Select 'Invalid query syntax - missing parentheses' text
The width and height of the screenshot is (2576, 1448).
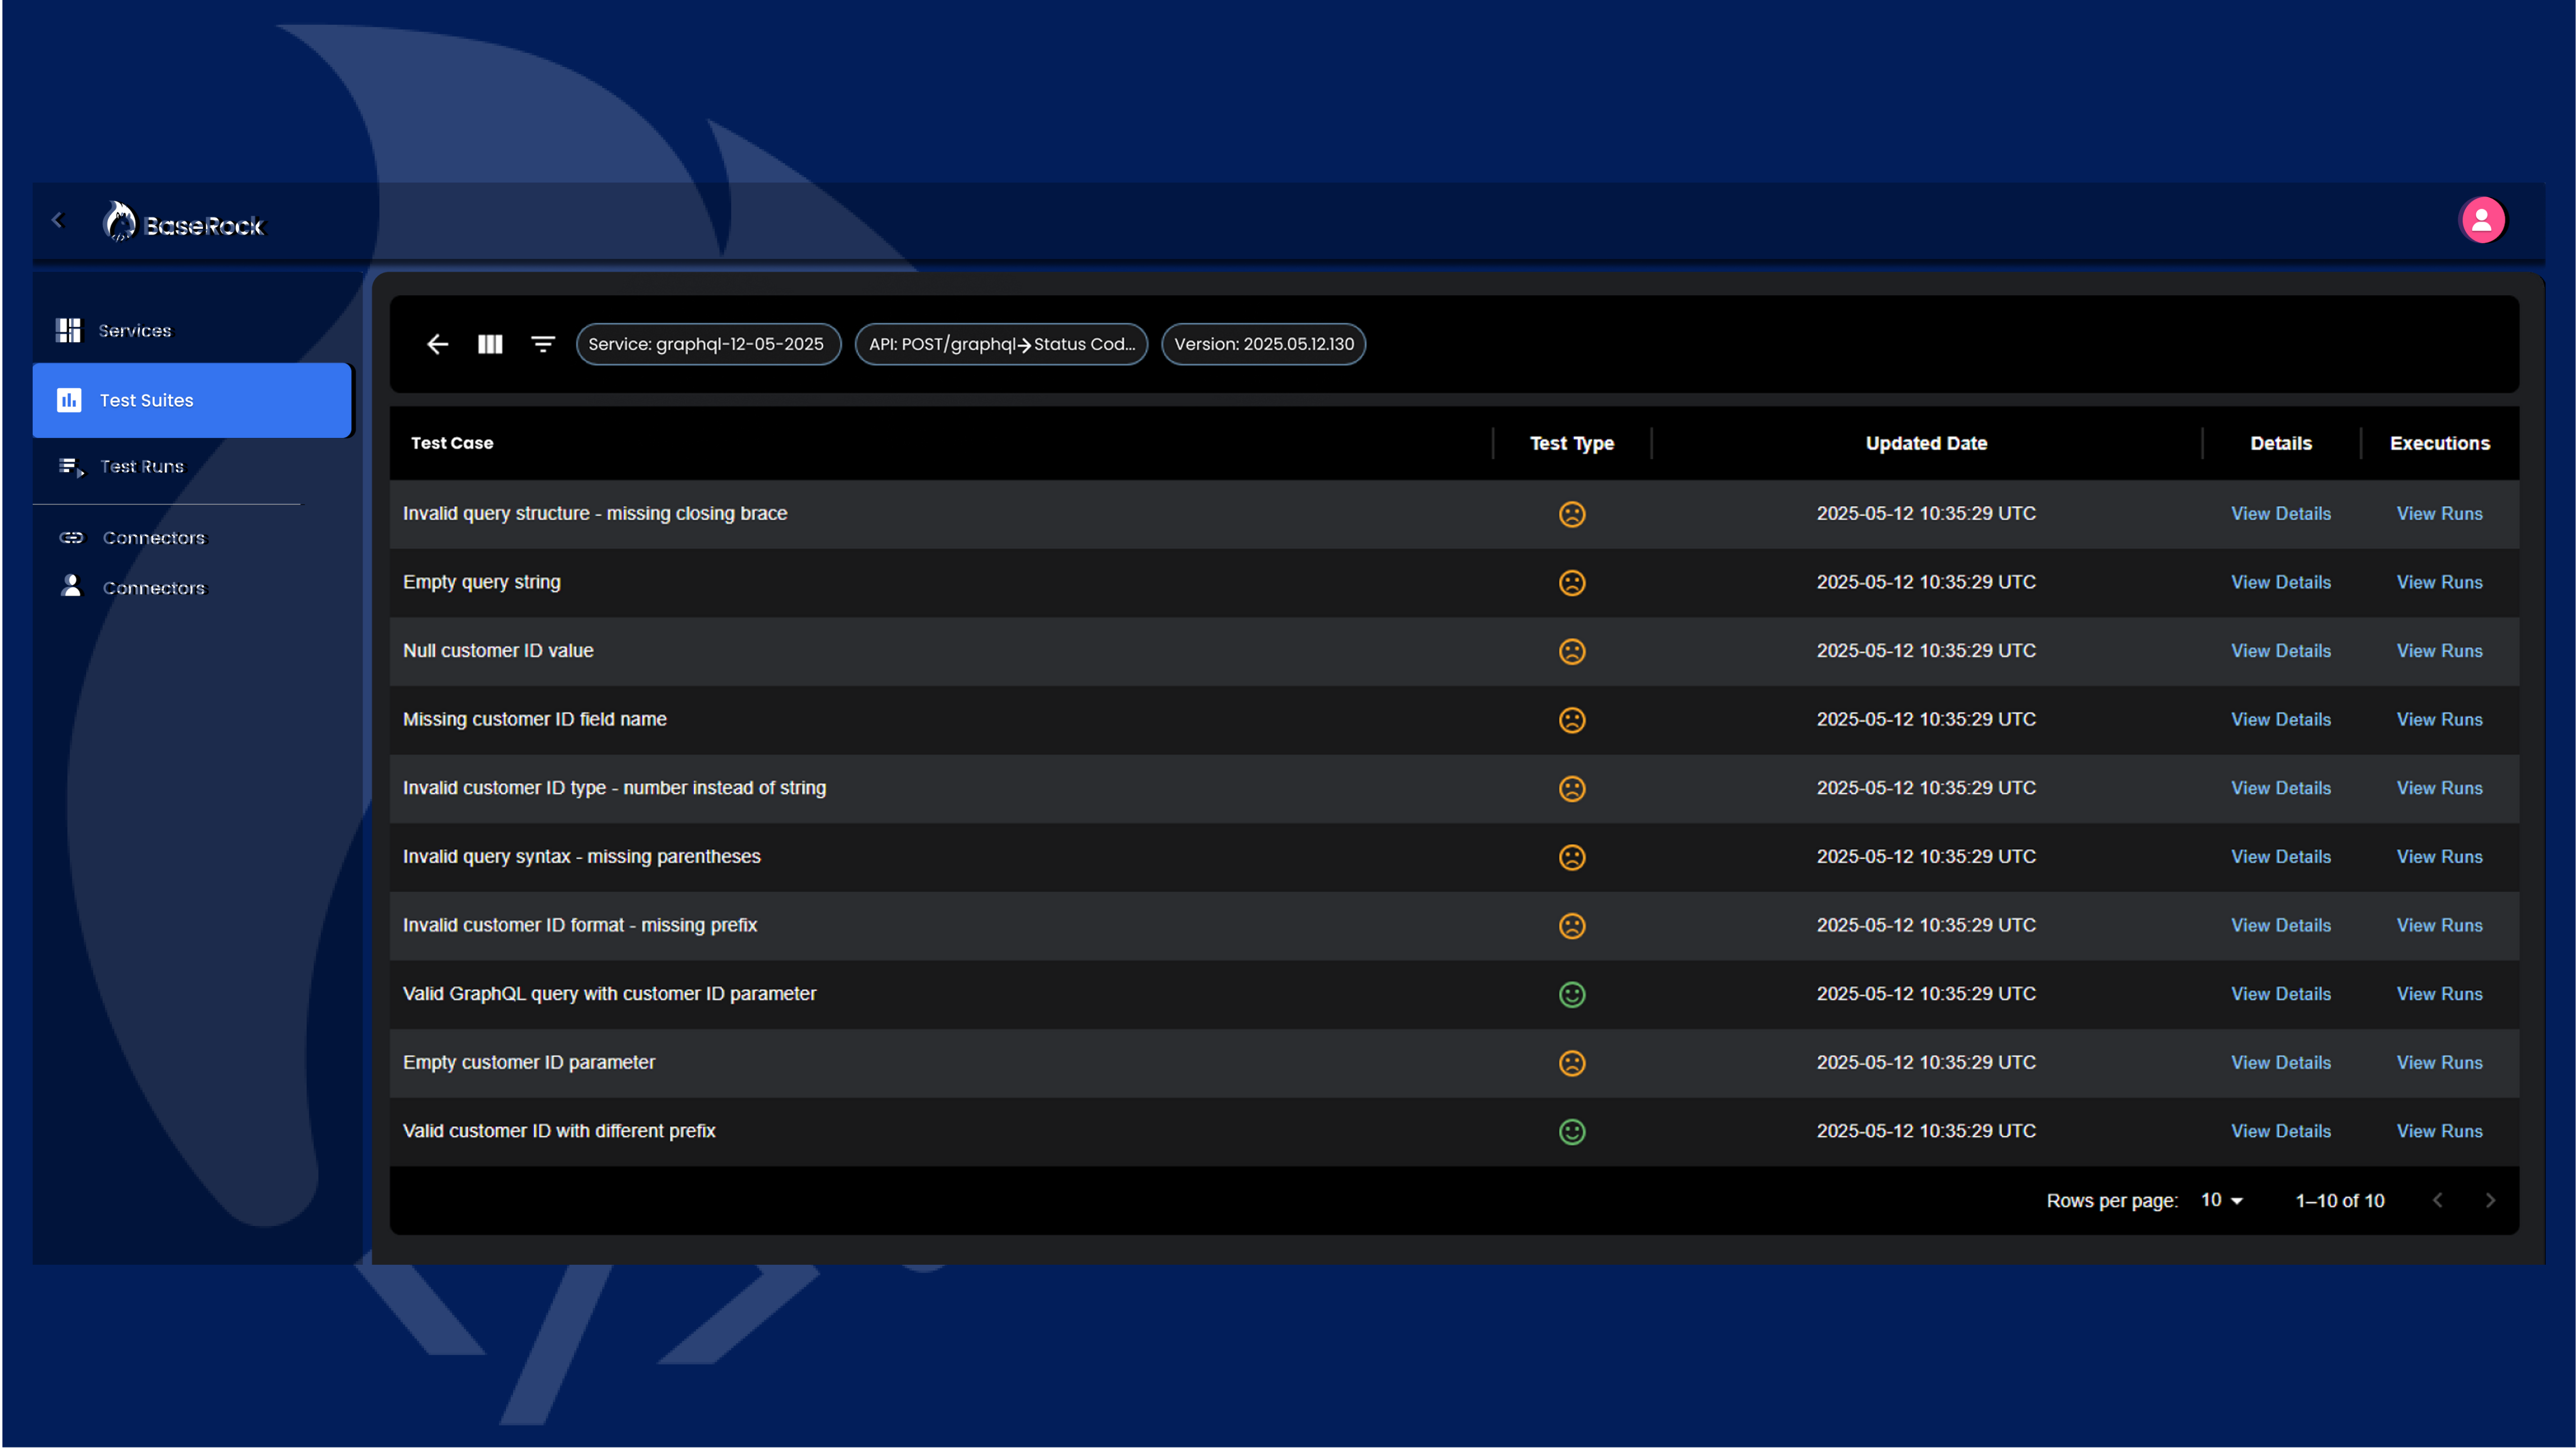click(x=581, y=857)
